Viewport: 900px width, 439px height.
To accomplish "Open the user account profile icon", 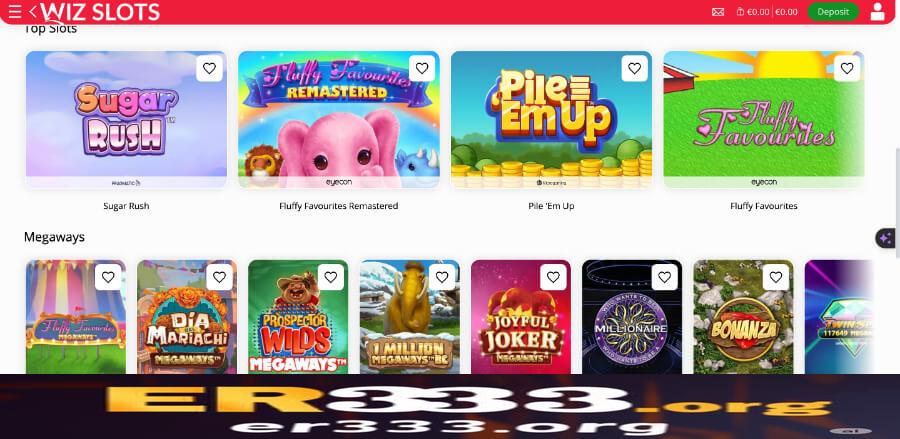I will point(877,11).
